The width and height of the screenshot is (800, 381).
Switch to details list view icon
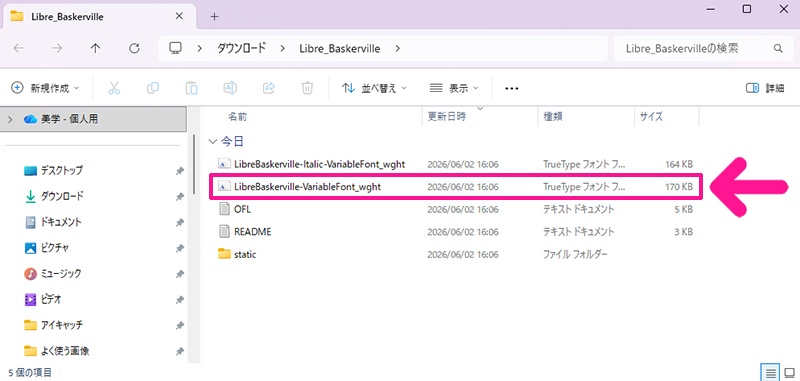click(x=770, y=372)
